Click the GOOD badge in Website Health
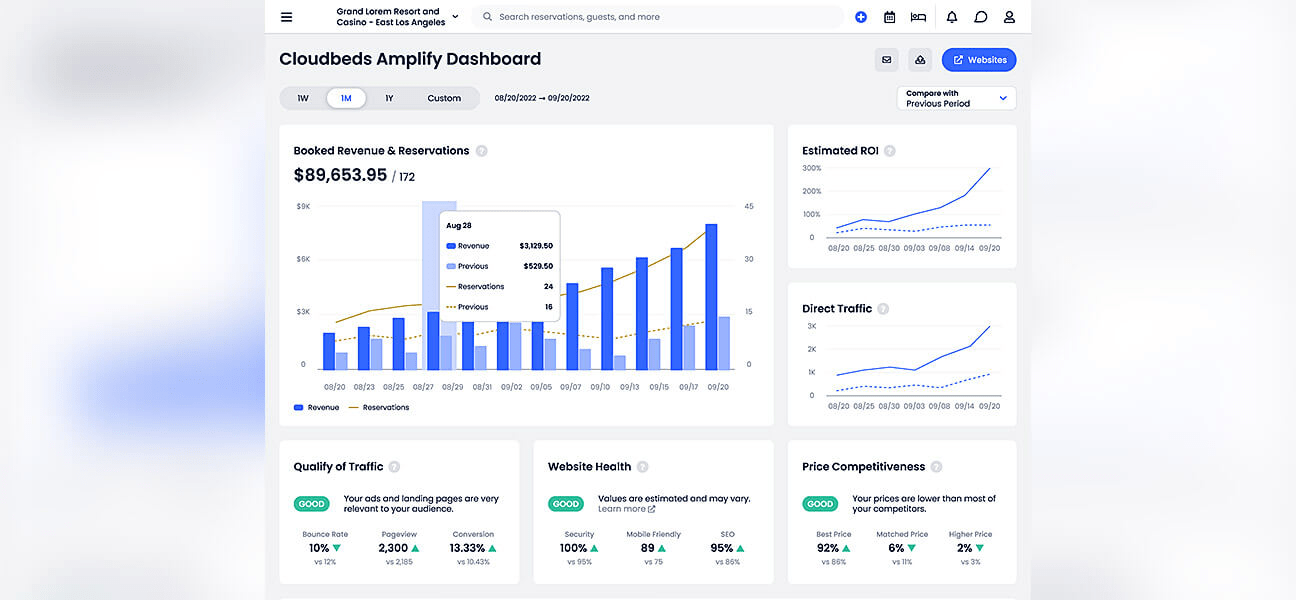The height and width of the screenshot is (600, 1296). [x=566, y=504]
